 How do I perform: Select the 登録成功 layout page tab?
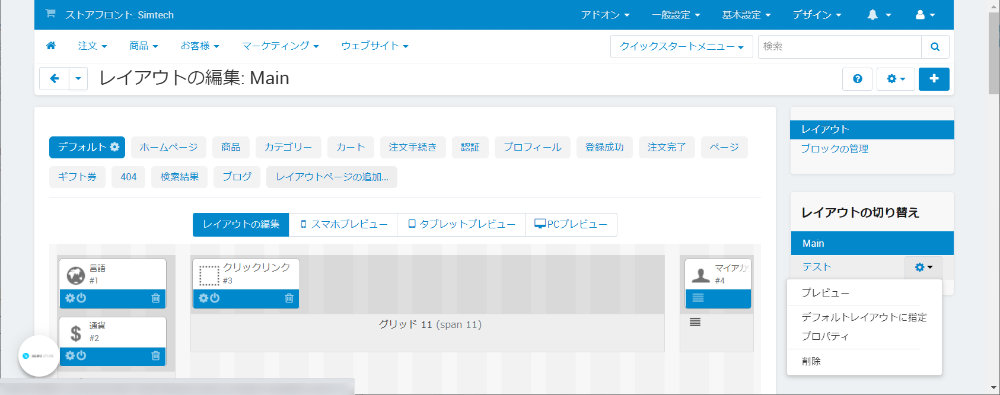pos(605,147)
